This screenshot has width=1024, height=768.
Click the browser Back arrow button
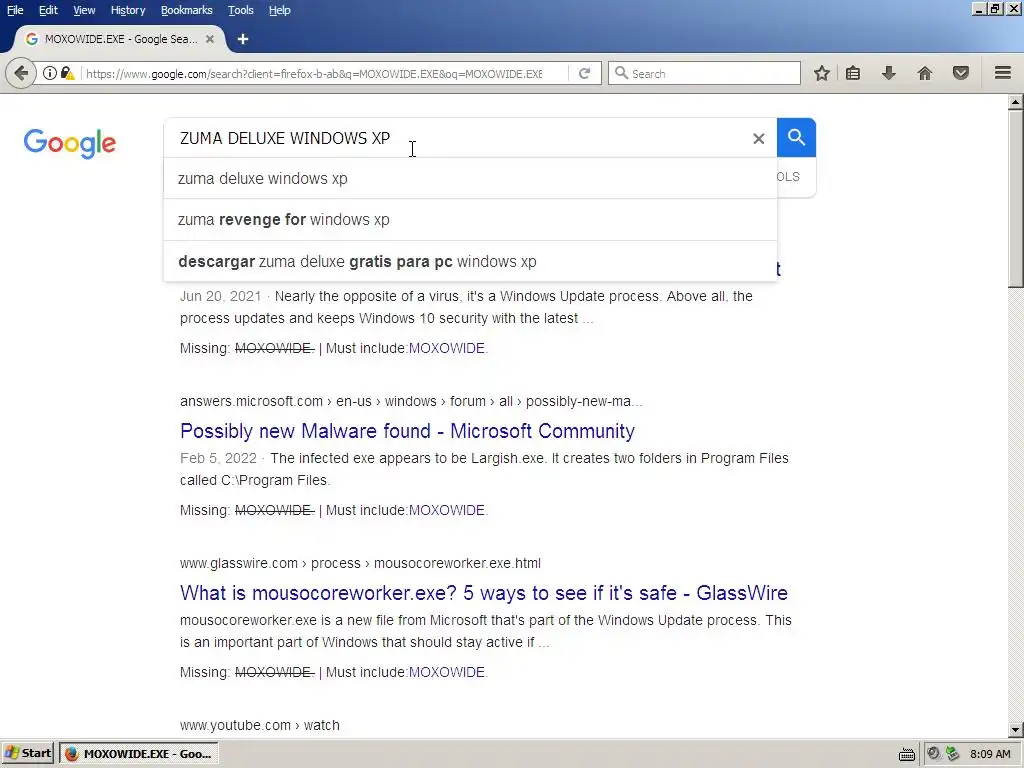[x=20, y=73]
